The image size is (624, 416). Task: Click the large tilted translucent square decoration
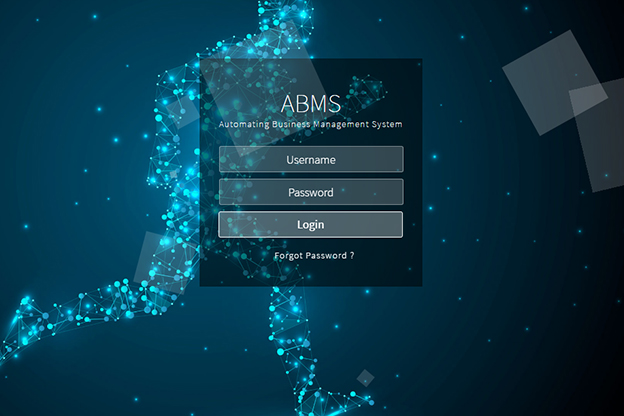553,82
